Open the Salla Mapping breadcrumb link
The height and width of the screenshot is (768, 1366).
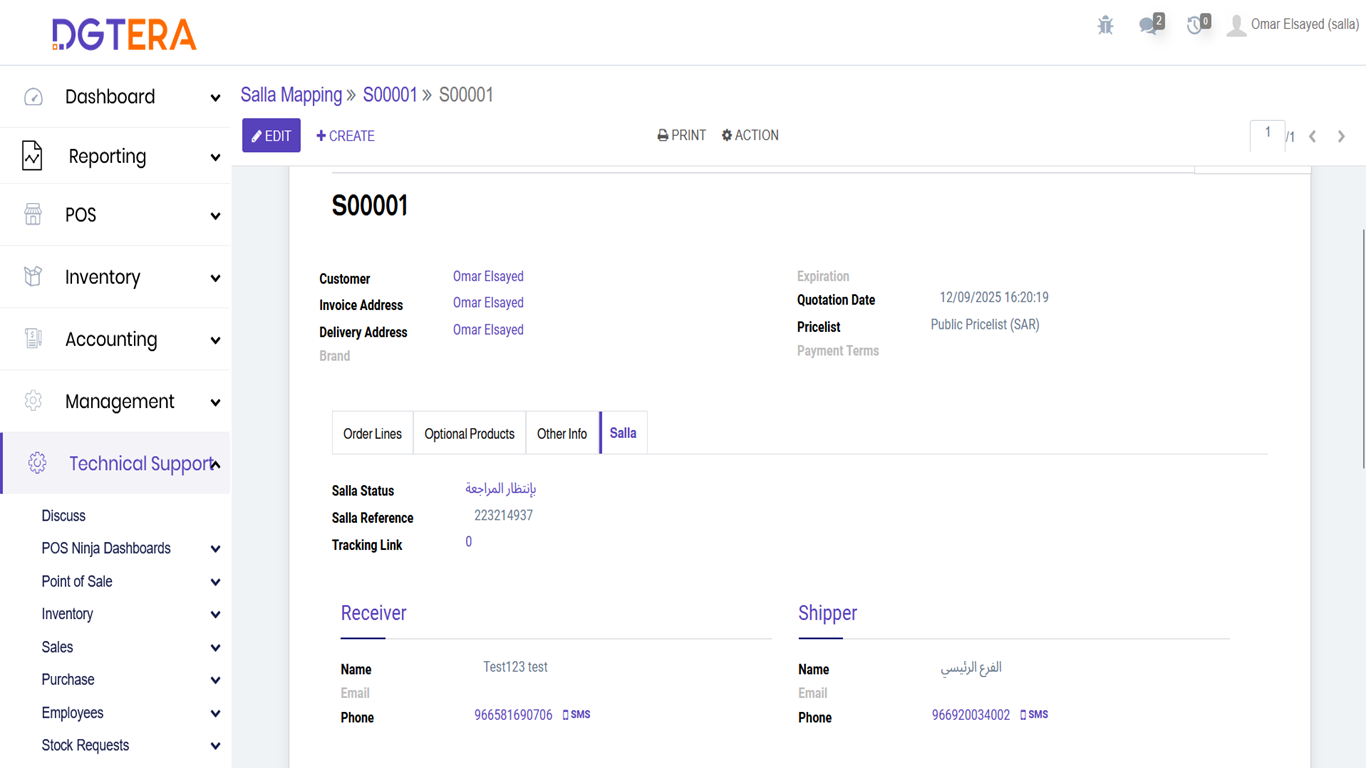[291, 95]
